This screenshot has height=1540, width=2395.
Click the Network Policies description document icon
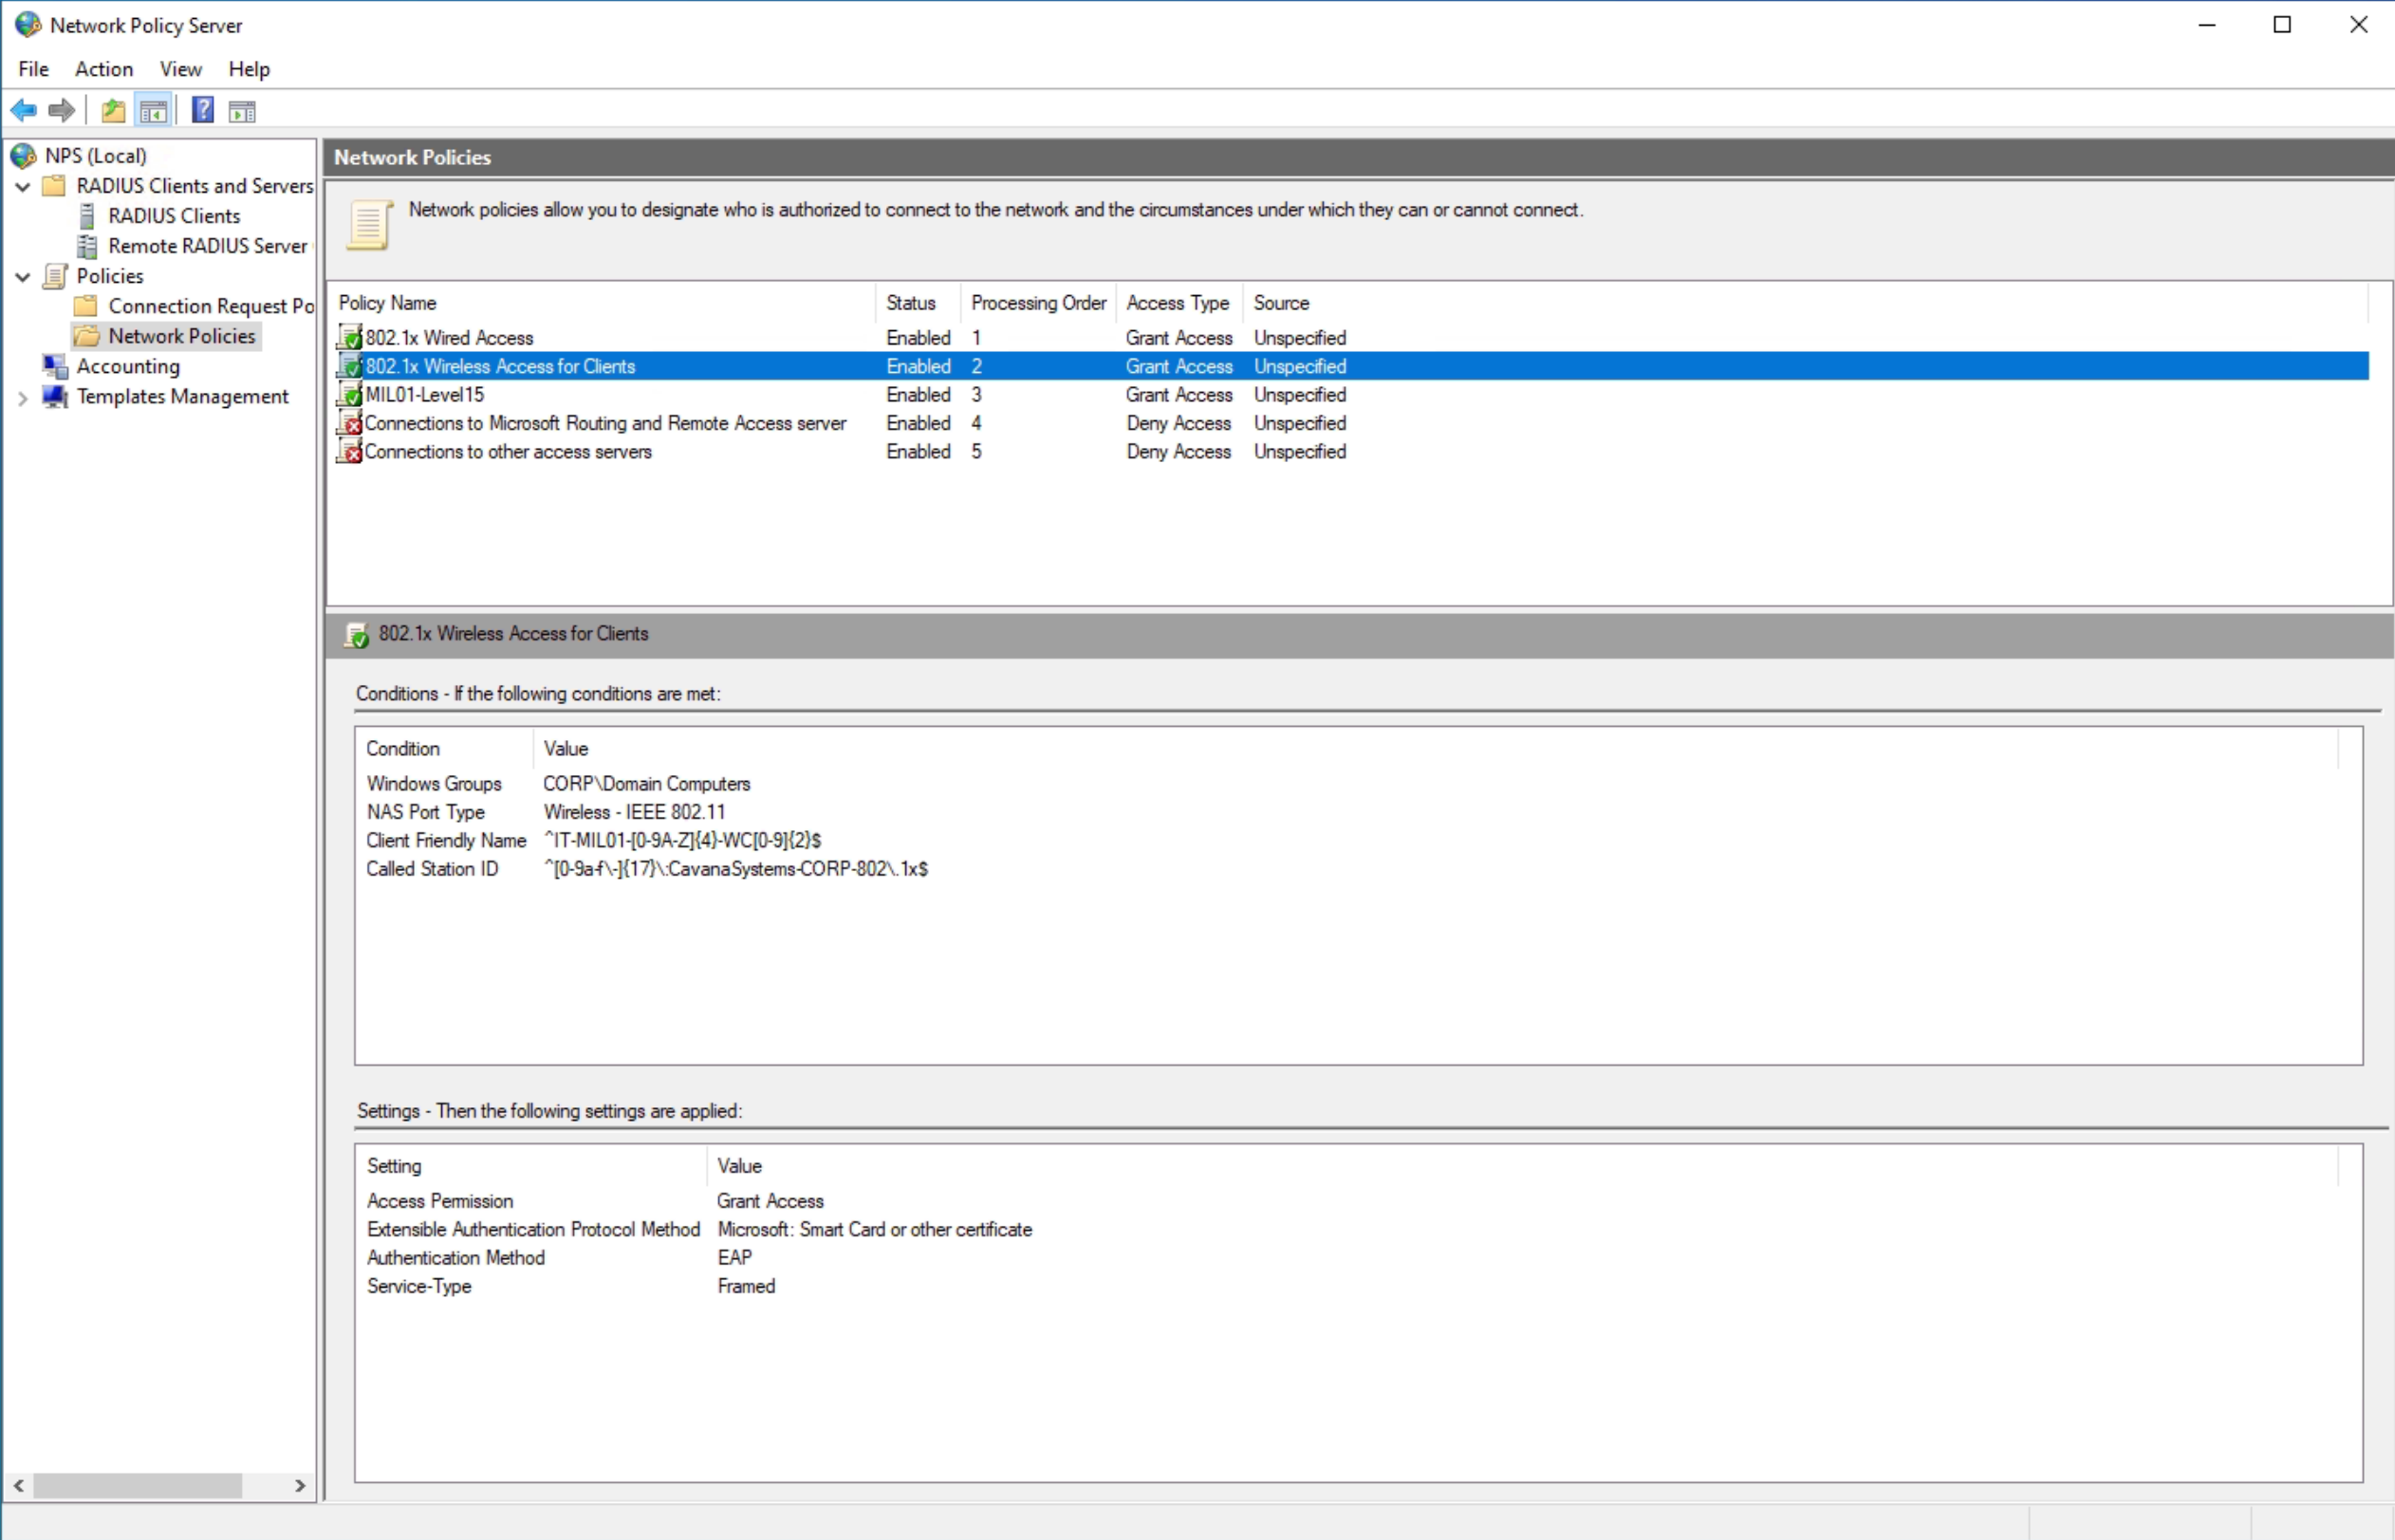pos(369,224)
